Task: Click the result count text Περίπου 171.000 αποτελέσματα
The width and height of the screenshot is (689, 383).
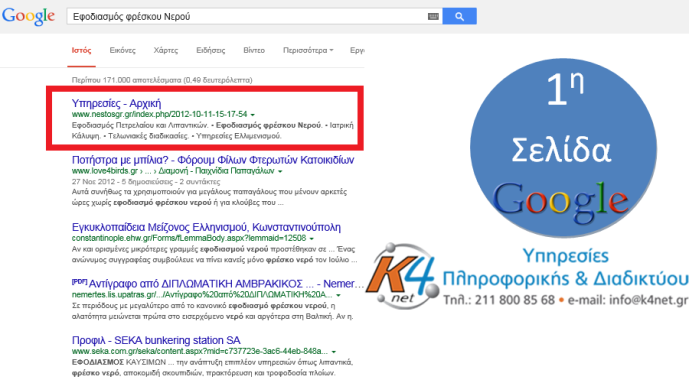Action: click(162, 80)
